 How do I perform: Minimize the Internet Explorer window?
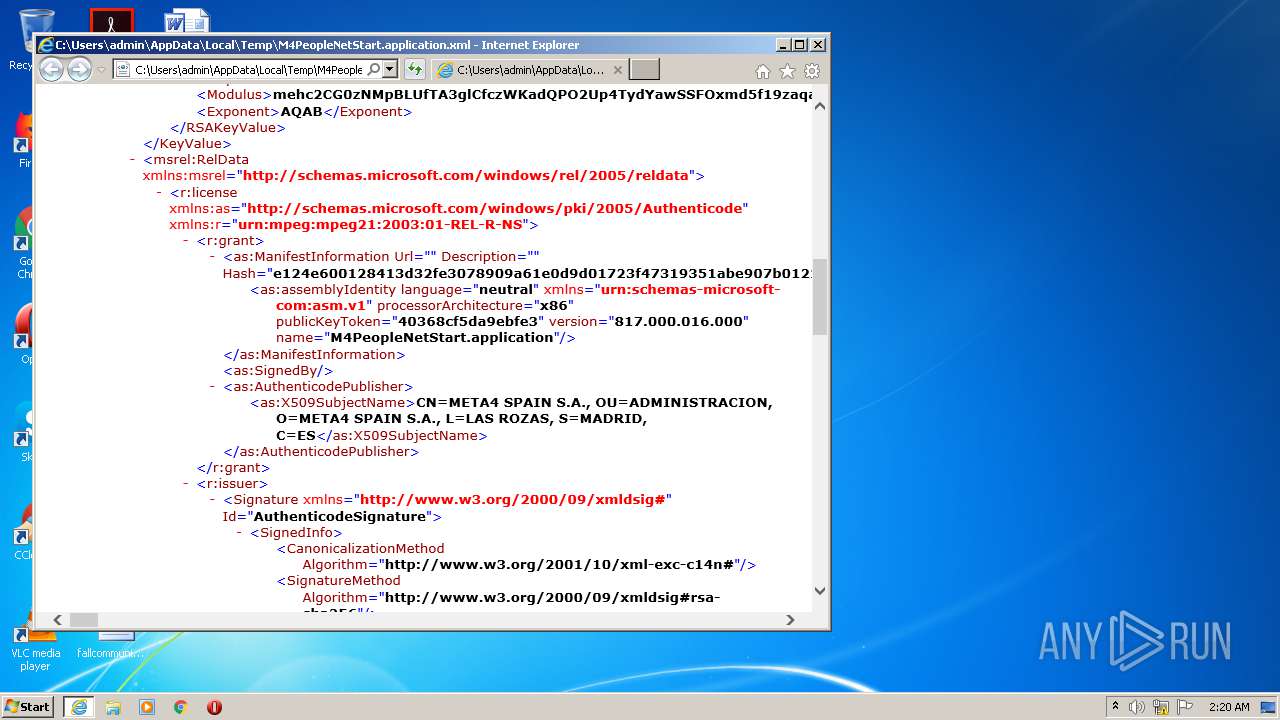tap(782, 45)
